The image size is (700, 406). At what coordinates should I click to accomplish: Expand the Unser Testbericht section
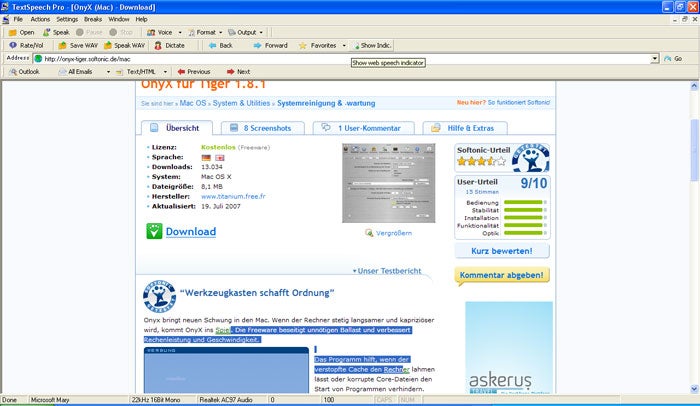[x=387, y=271]
